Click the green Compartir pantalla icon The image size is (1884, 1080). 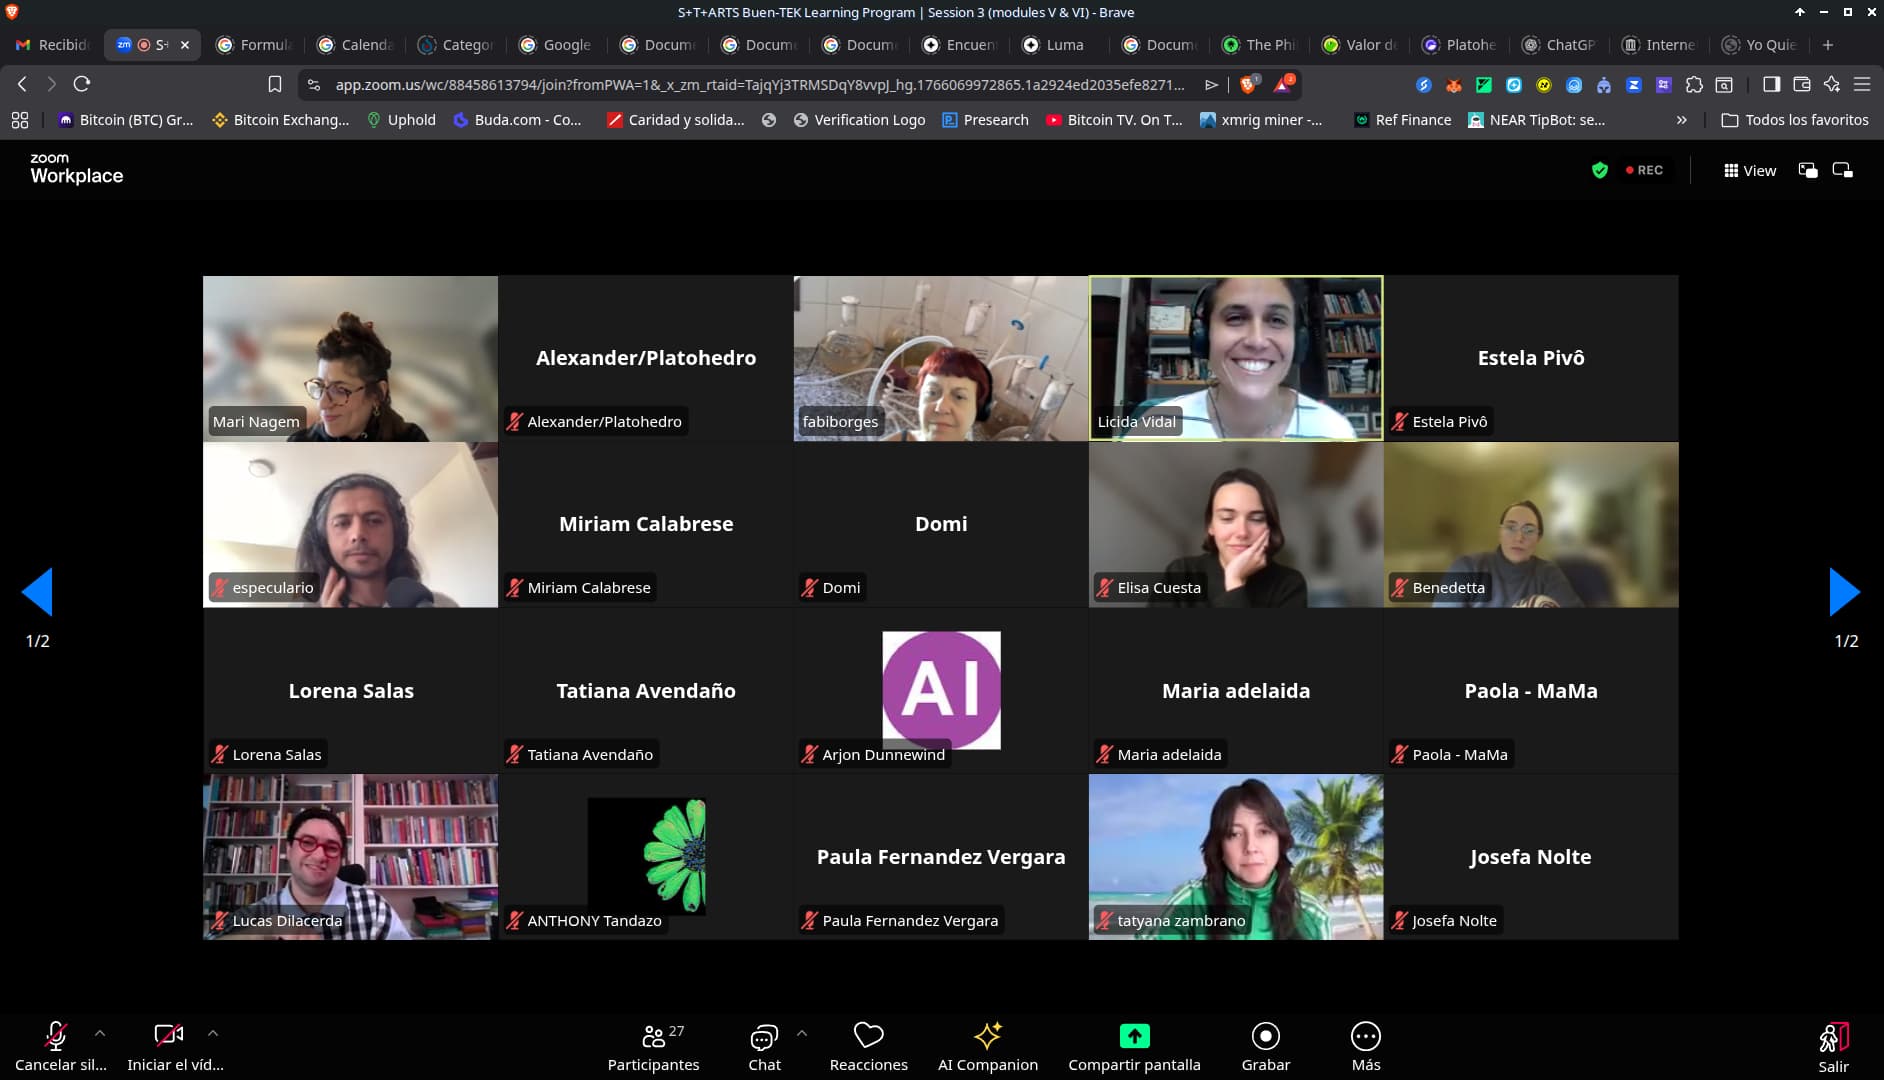(1134, 1037)
